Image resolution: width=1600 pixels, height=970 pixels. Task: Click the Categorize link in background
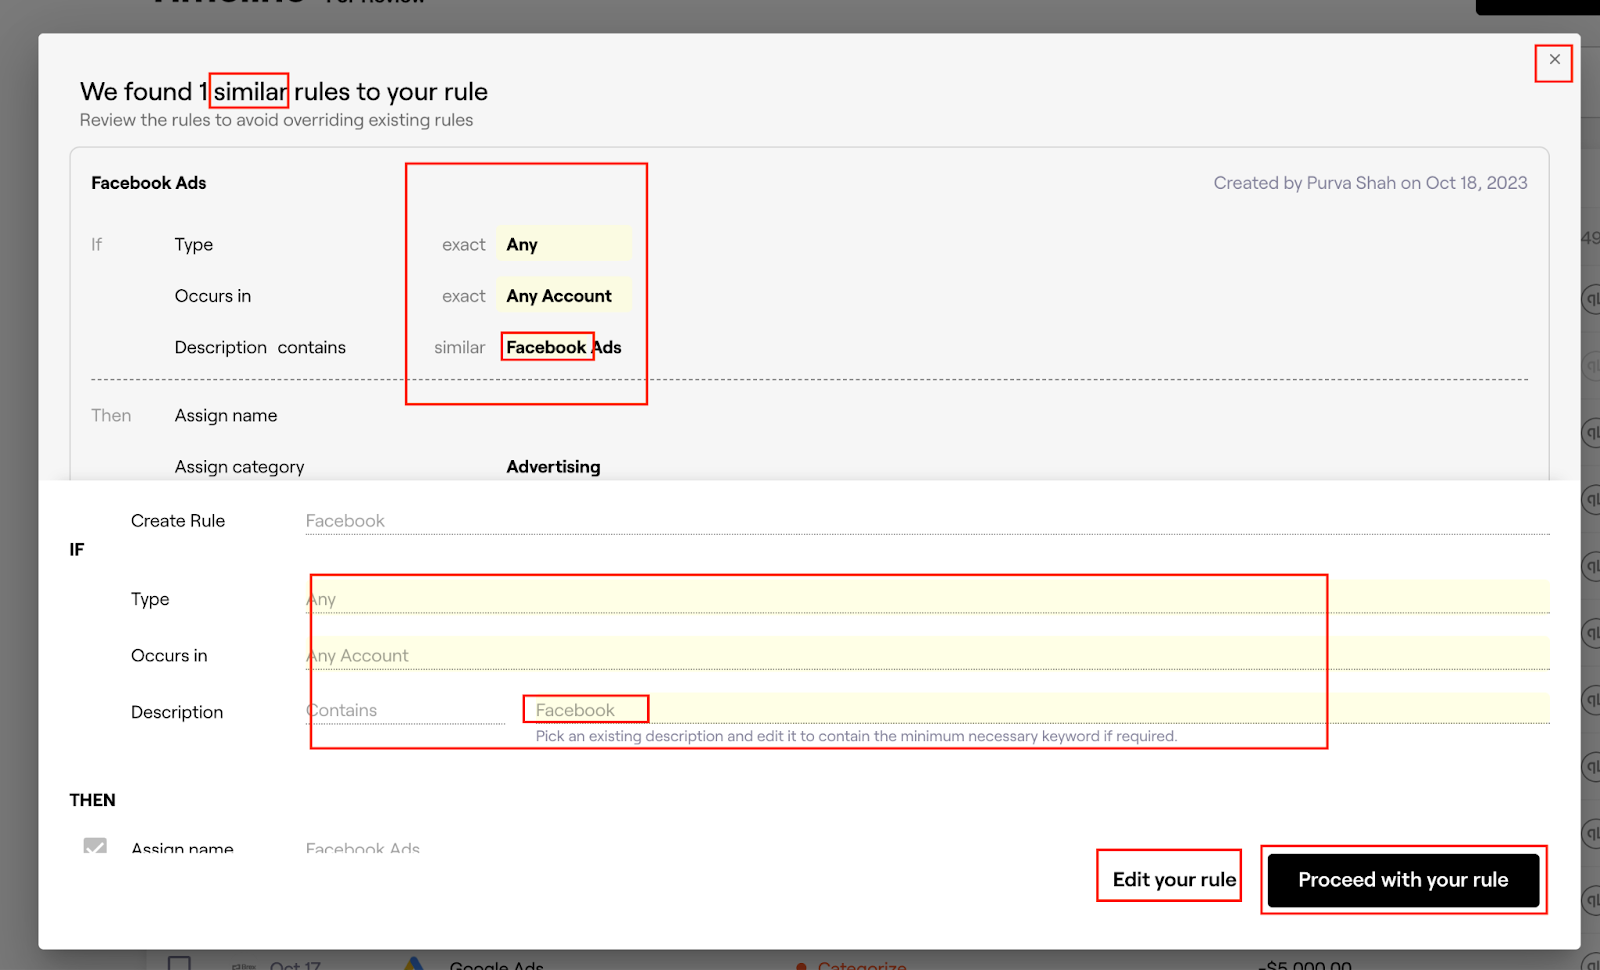[x=861, y=964]
